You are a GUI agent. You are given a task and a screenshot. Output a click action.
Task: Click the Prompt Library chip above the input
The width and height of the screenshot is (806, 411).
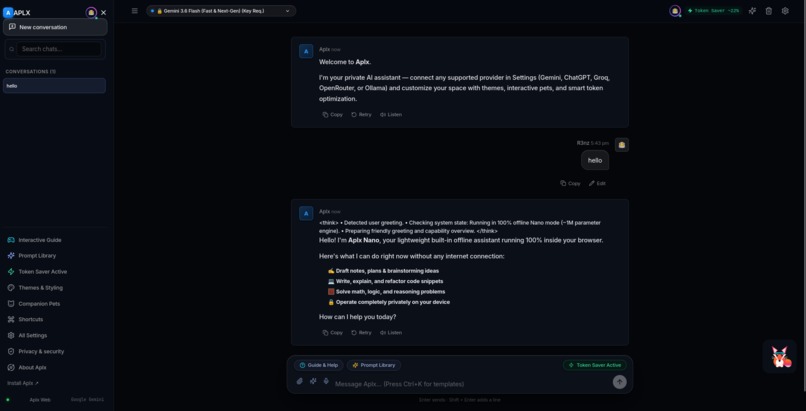[x=374, y=365]
